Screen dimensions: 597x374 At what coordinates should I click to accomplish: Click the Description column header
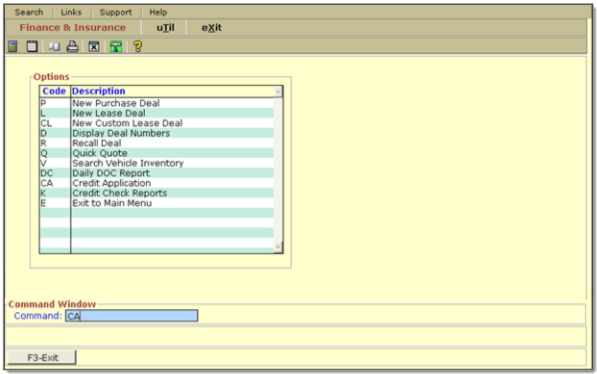[x=172, y=91]
